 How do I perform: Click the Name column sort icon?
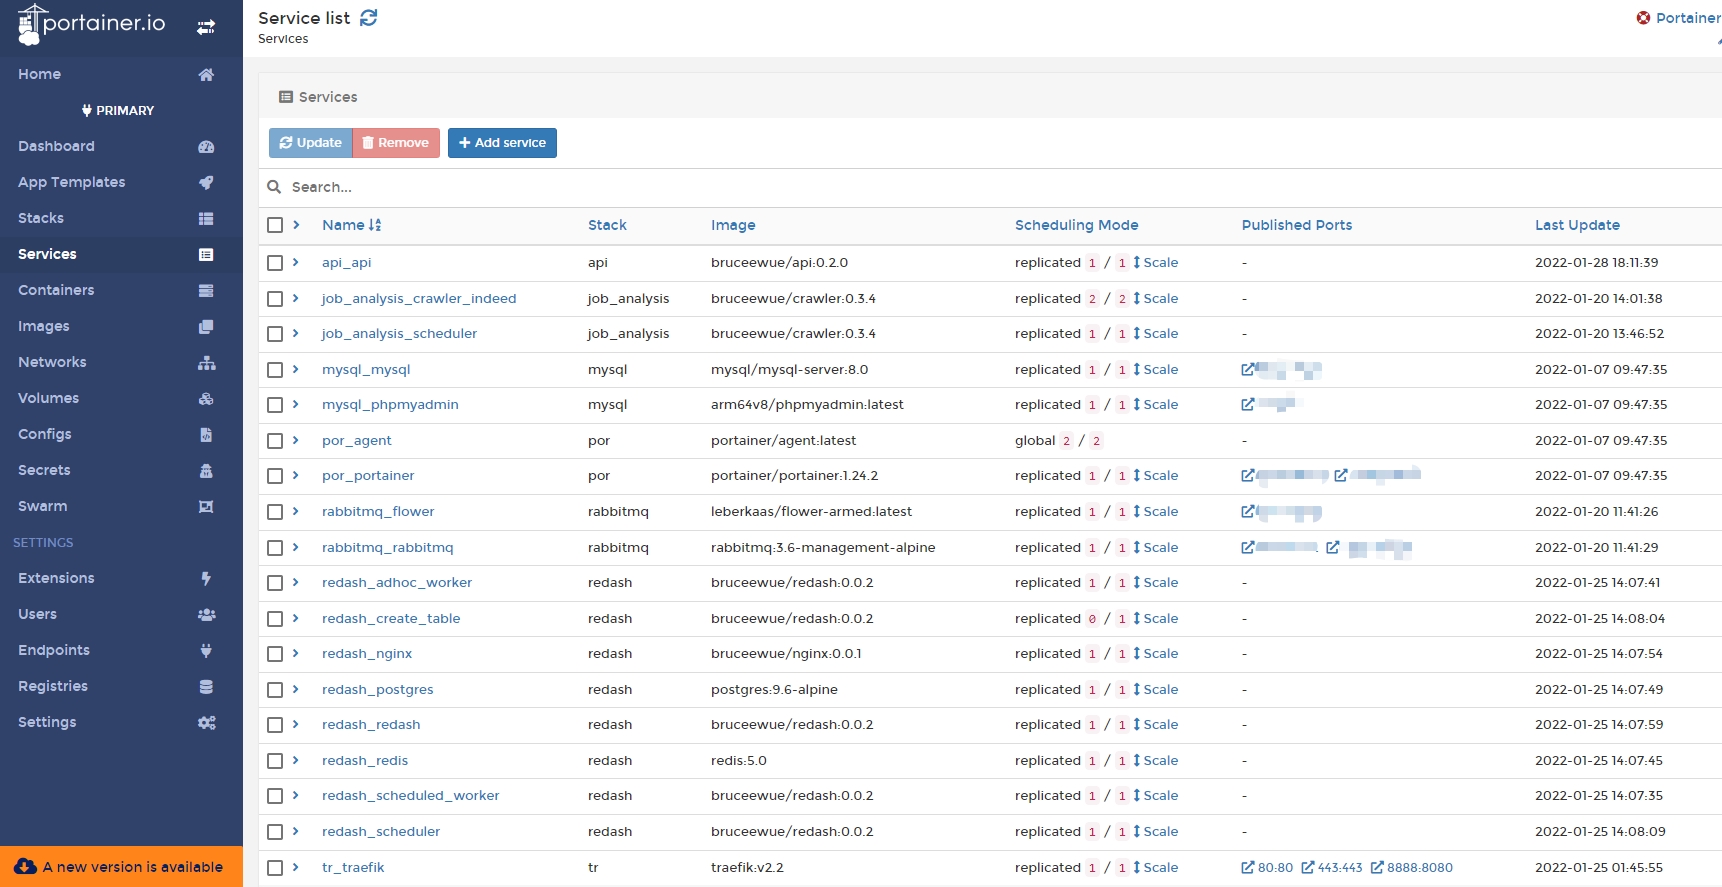click(375, 226)
